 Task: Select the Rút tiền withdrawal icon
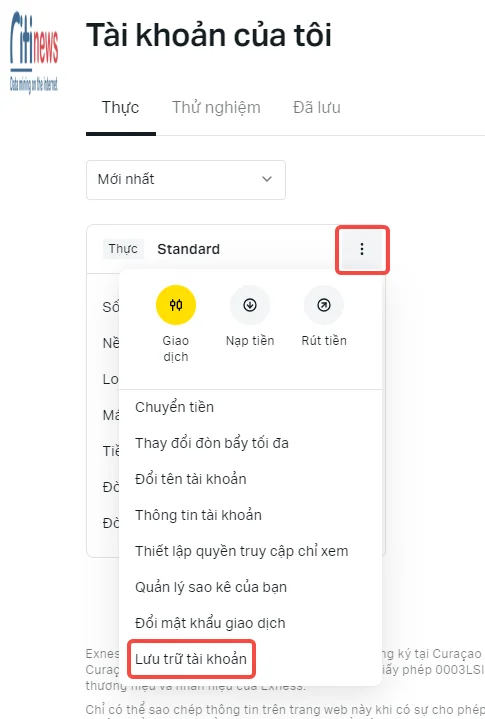pos(324,305)
